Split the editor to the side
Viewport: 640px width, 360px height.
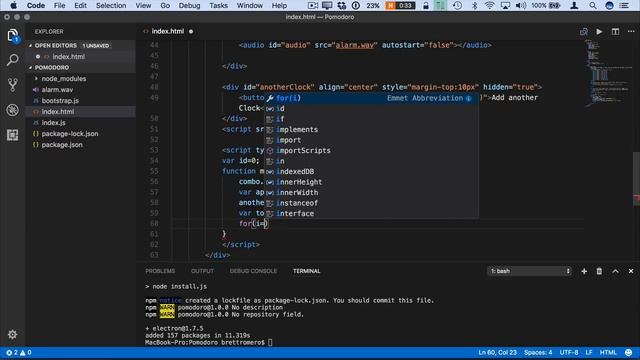615,31
